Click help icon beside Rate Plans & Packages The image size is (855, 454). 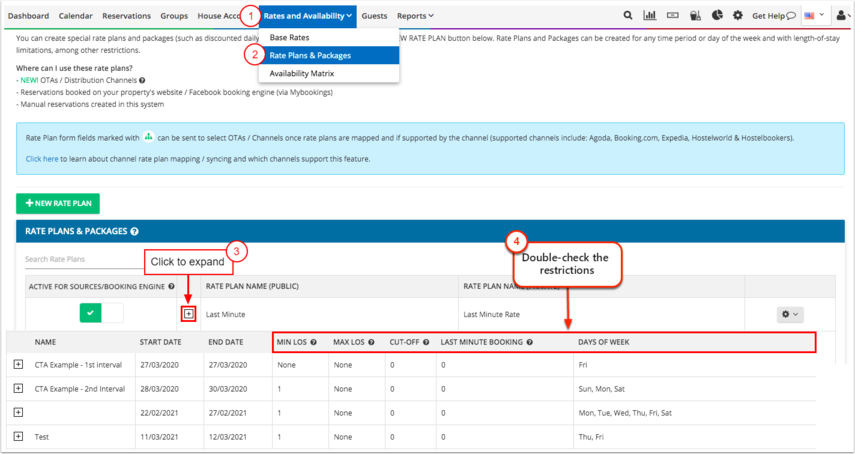pos(134,231)
